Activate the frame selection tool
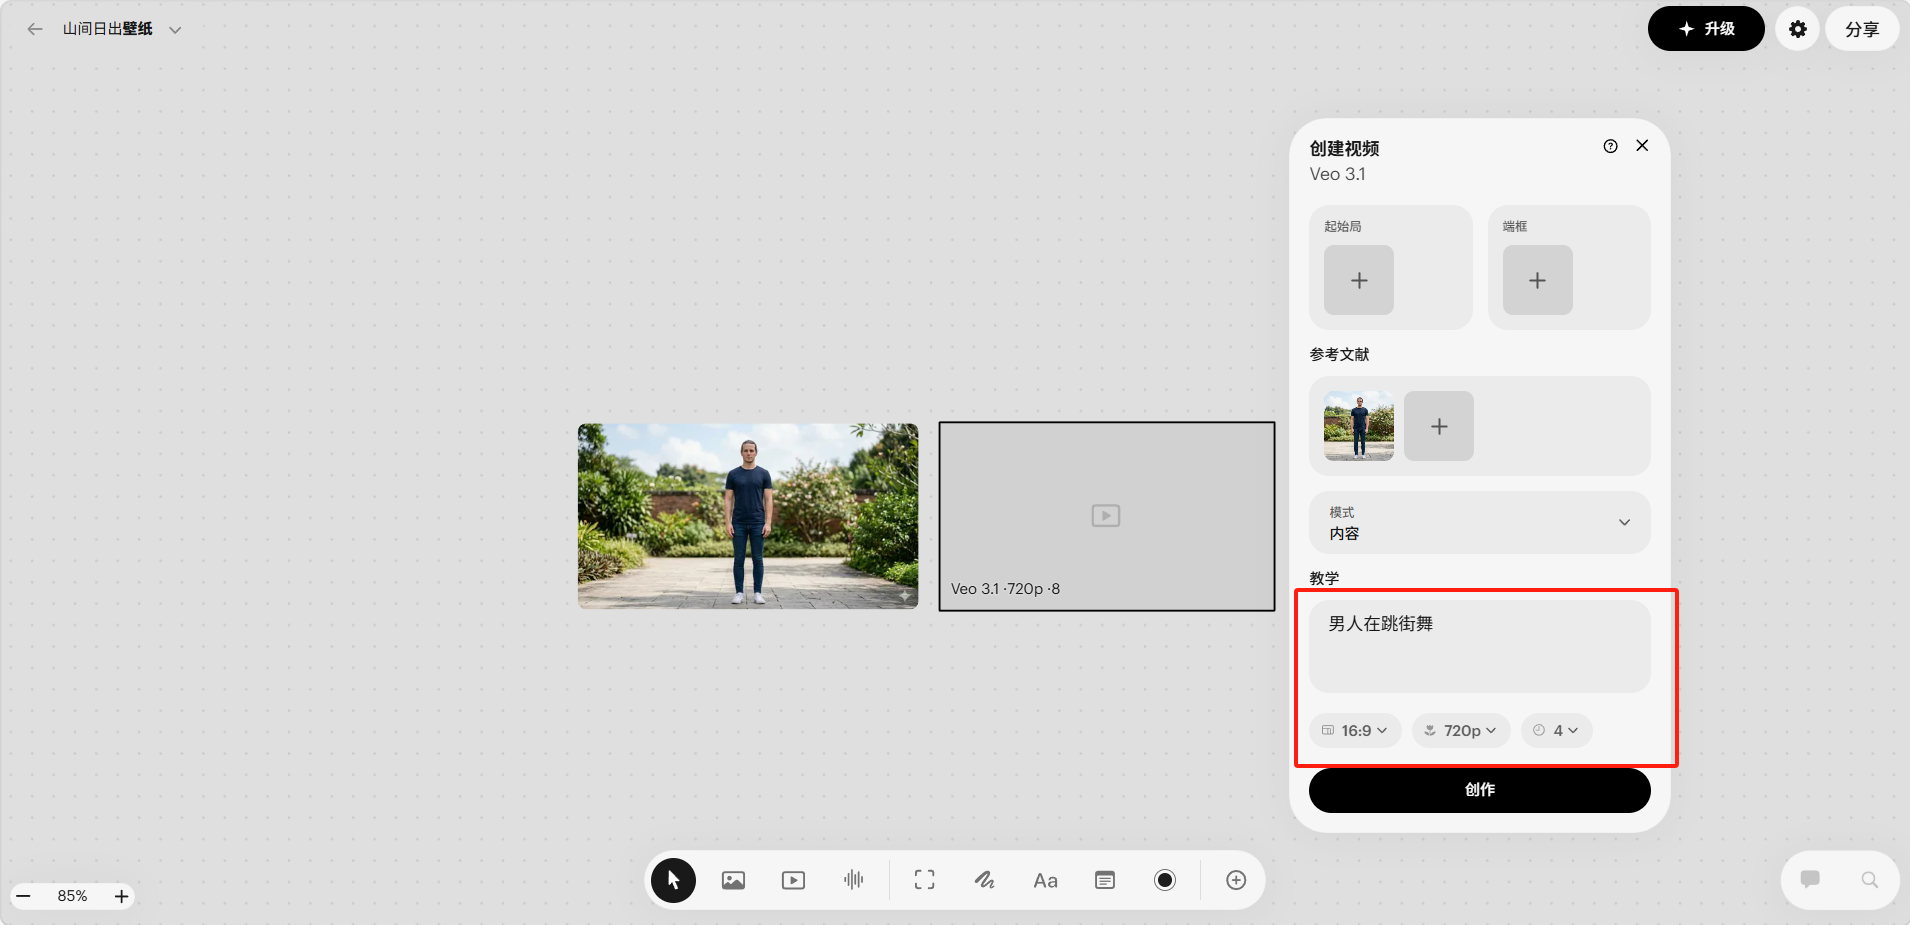The image size is (1910, 925). pos(924,880)
